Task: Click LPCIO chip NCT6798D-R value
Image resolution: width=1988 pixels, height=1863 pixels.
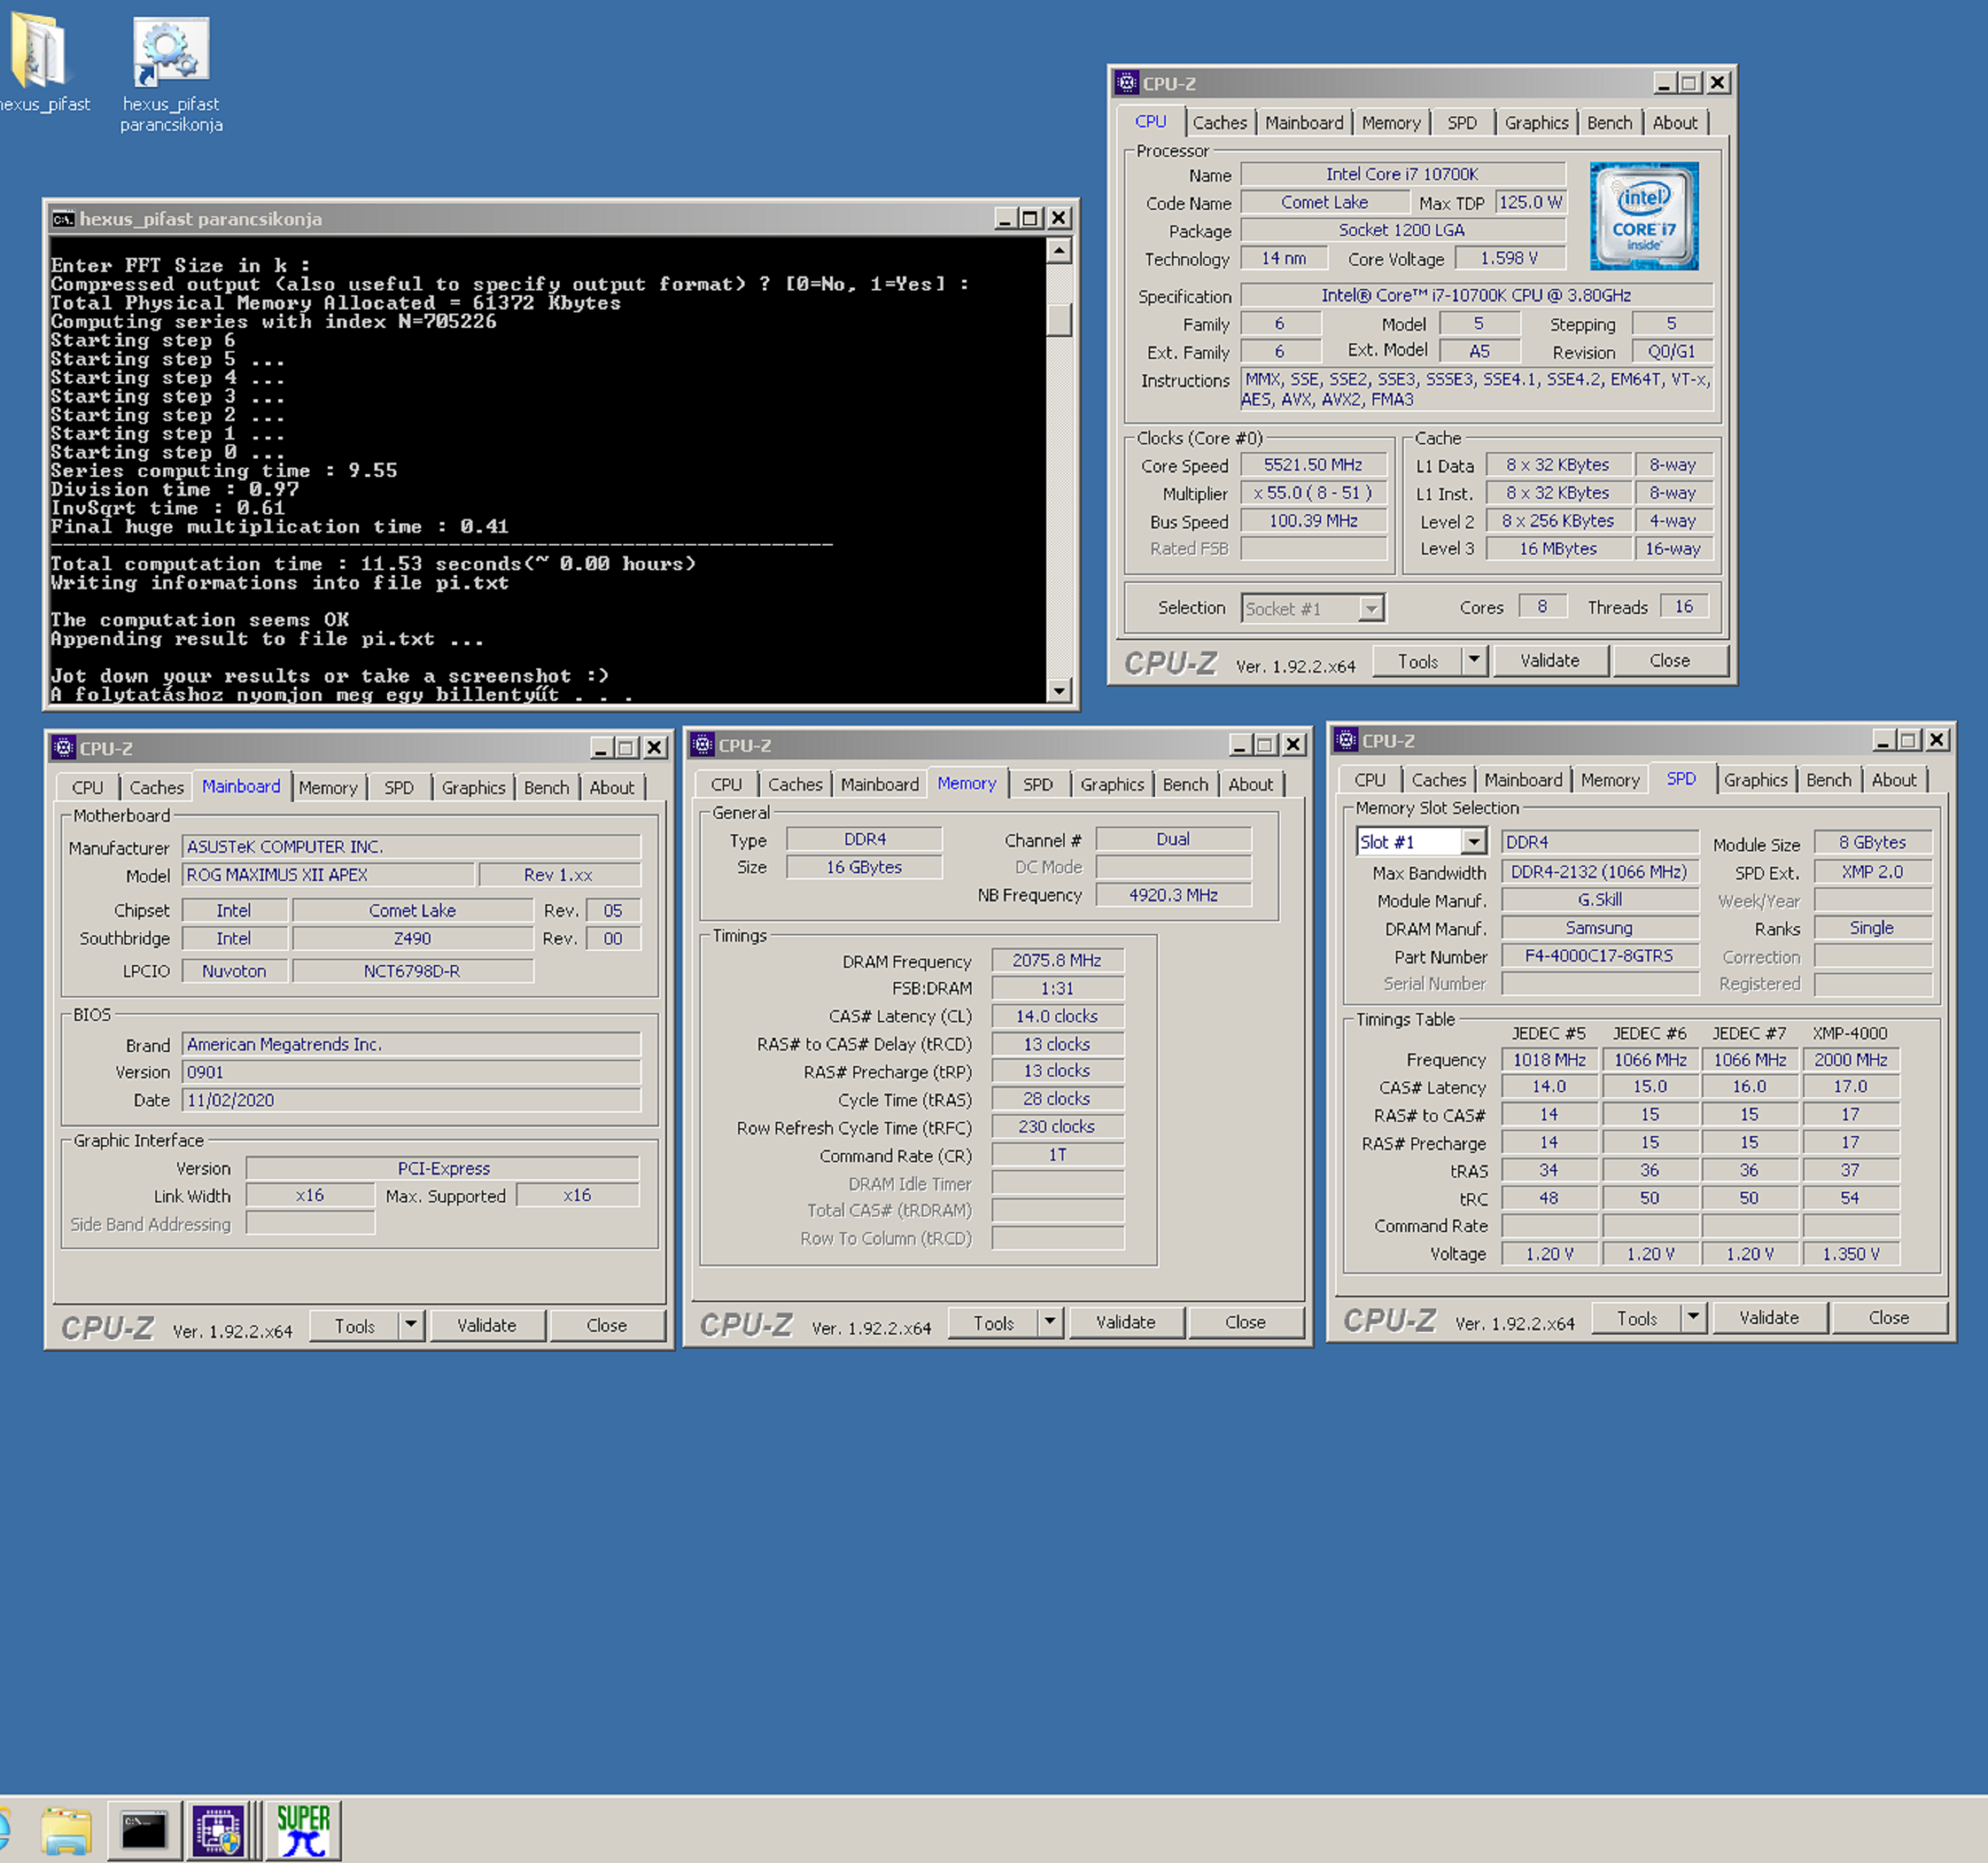Action: [x=412, y=971]
